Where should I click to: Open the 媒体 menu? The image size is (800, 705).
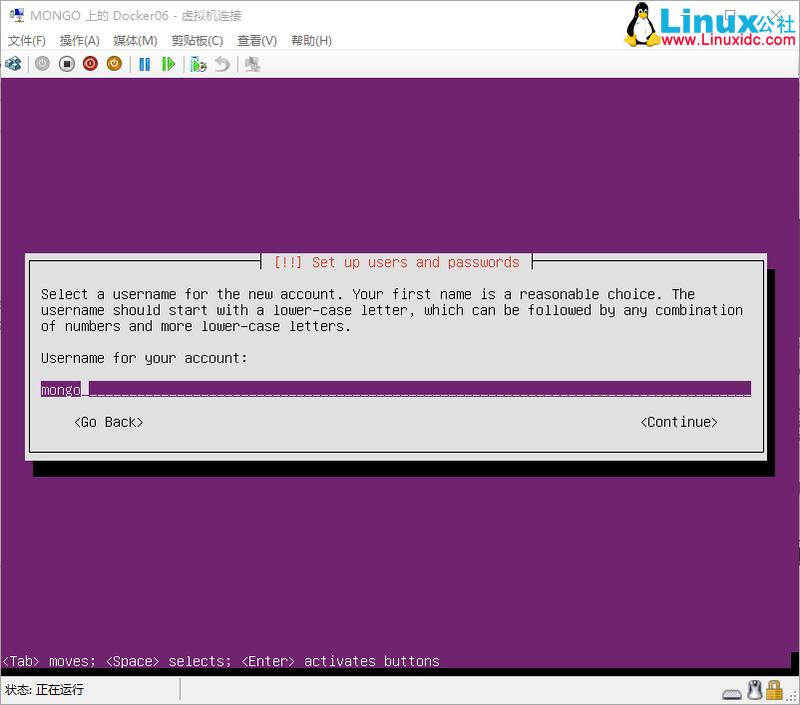(x=133, y=40)
